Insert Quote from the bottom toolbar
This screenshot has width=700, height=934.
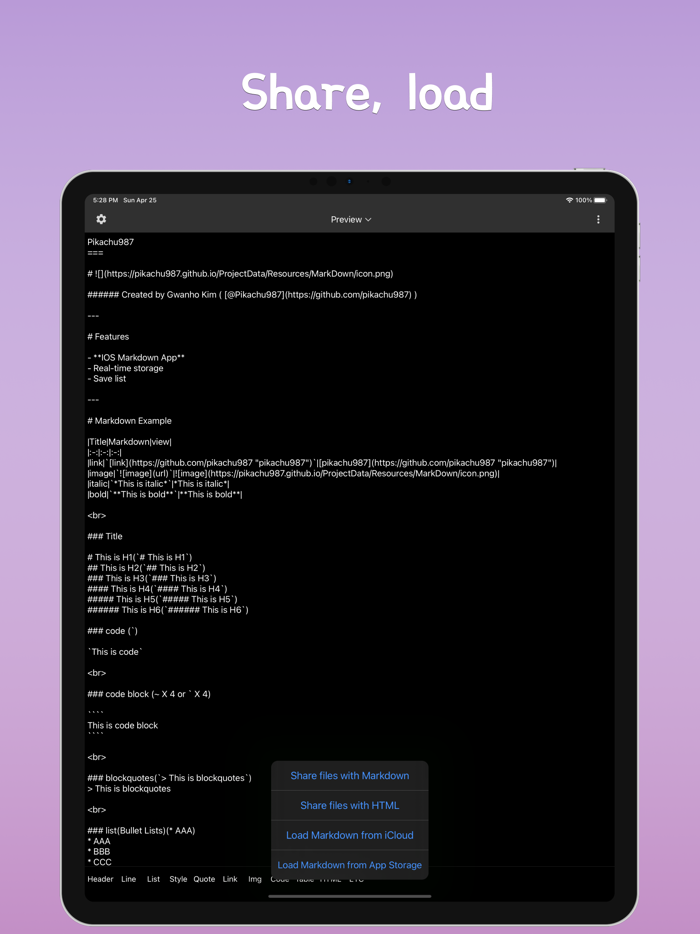pos(204,879)
